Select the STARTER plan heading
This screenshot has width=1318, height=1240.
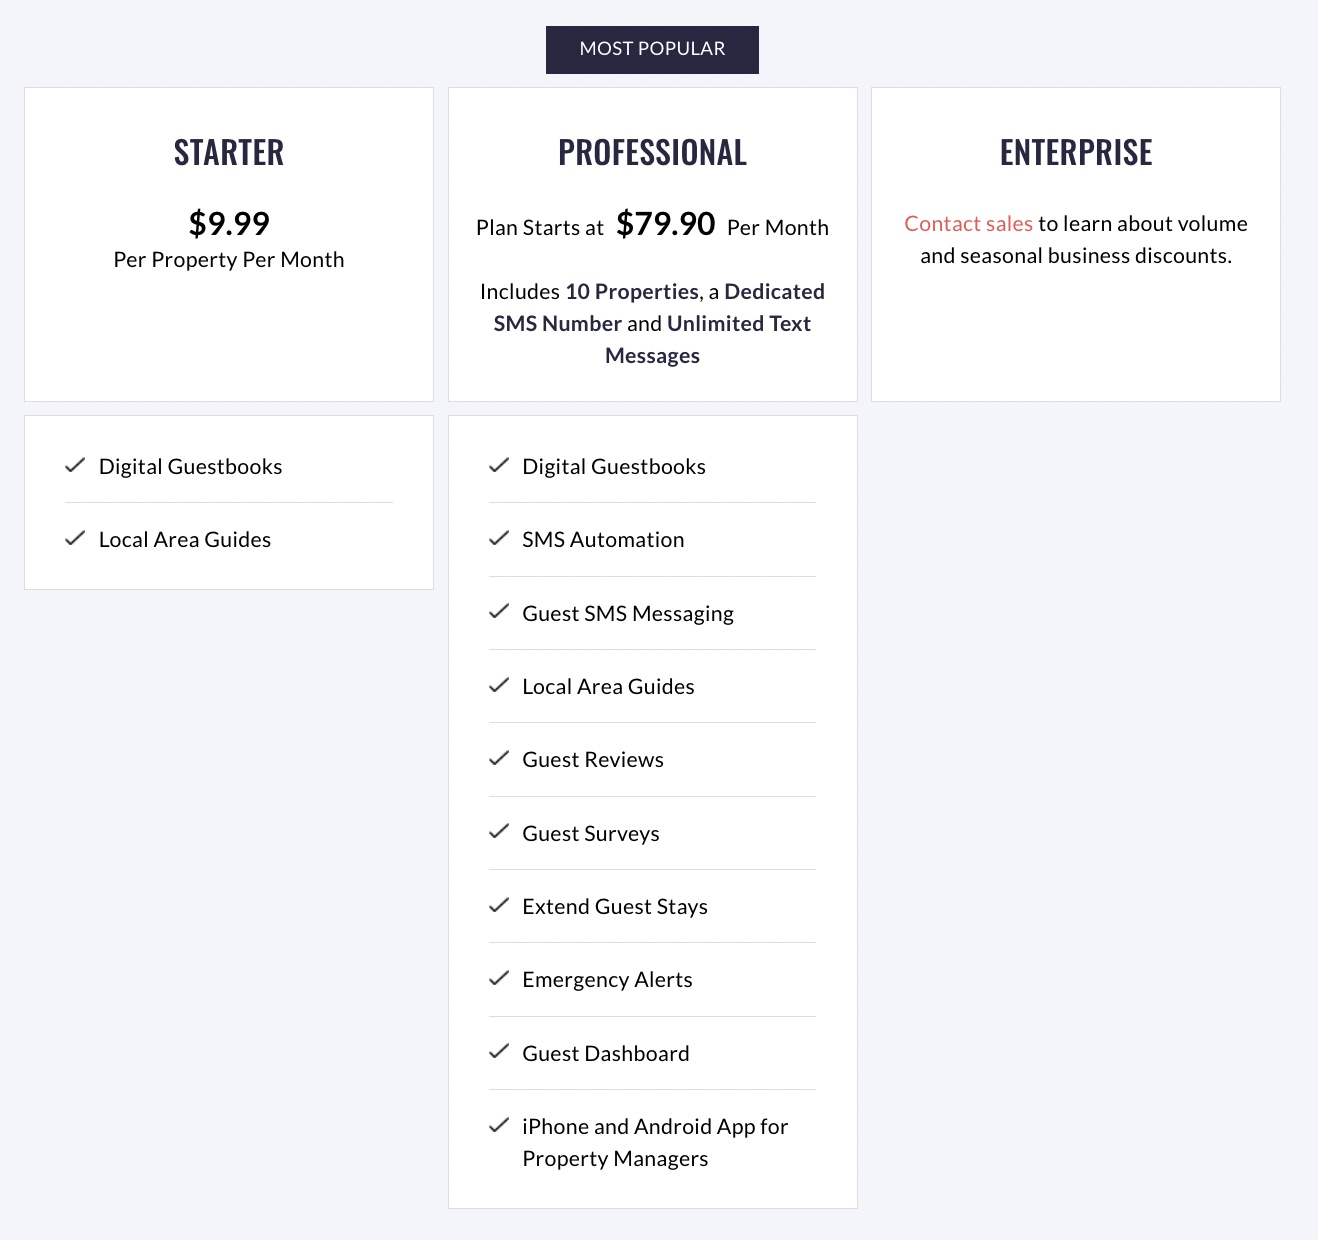(229, 153)
